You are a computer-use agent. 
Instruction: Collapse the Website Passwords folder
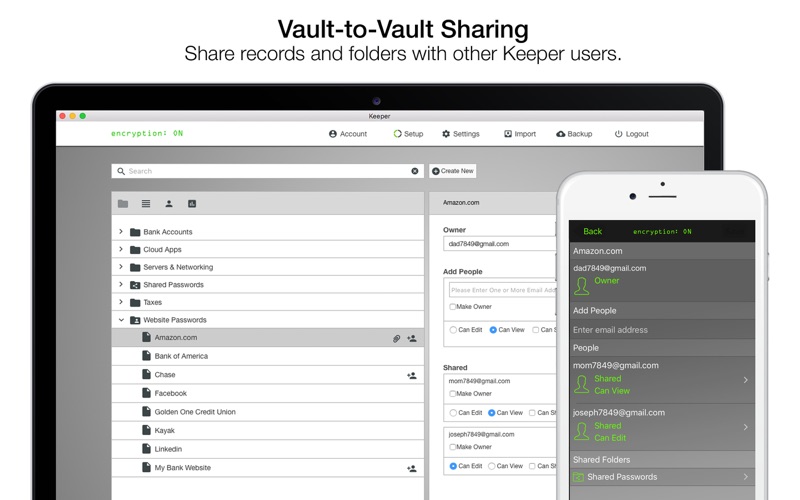tap(121, 320)
